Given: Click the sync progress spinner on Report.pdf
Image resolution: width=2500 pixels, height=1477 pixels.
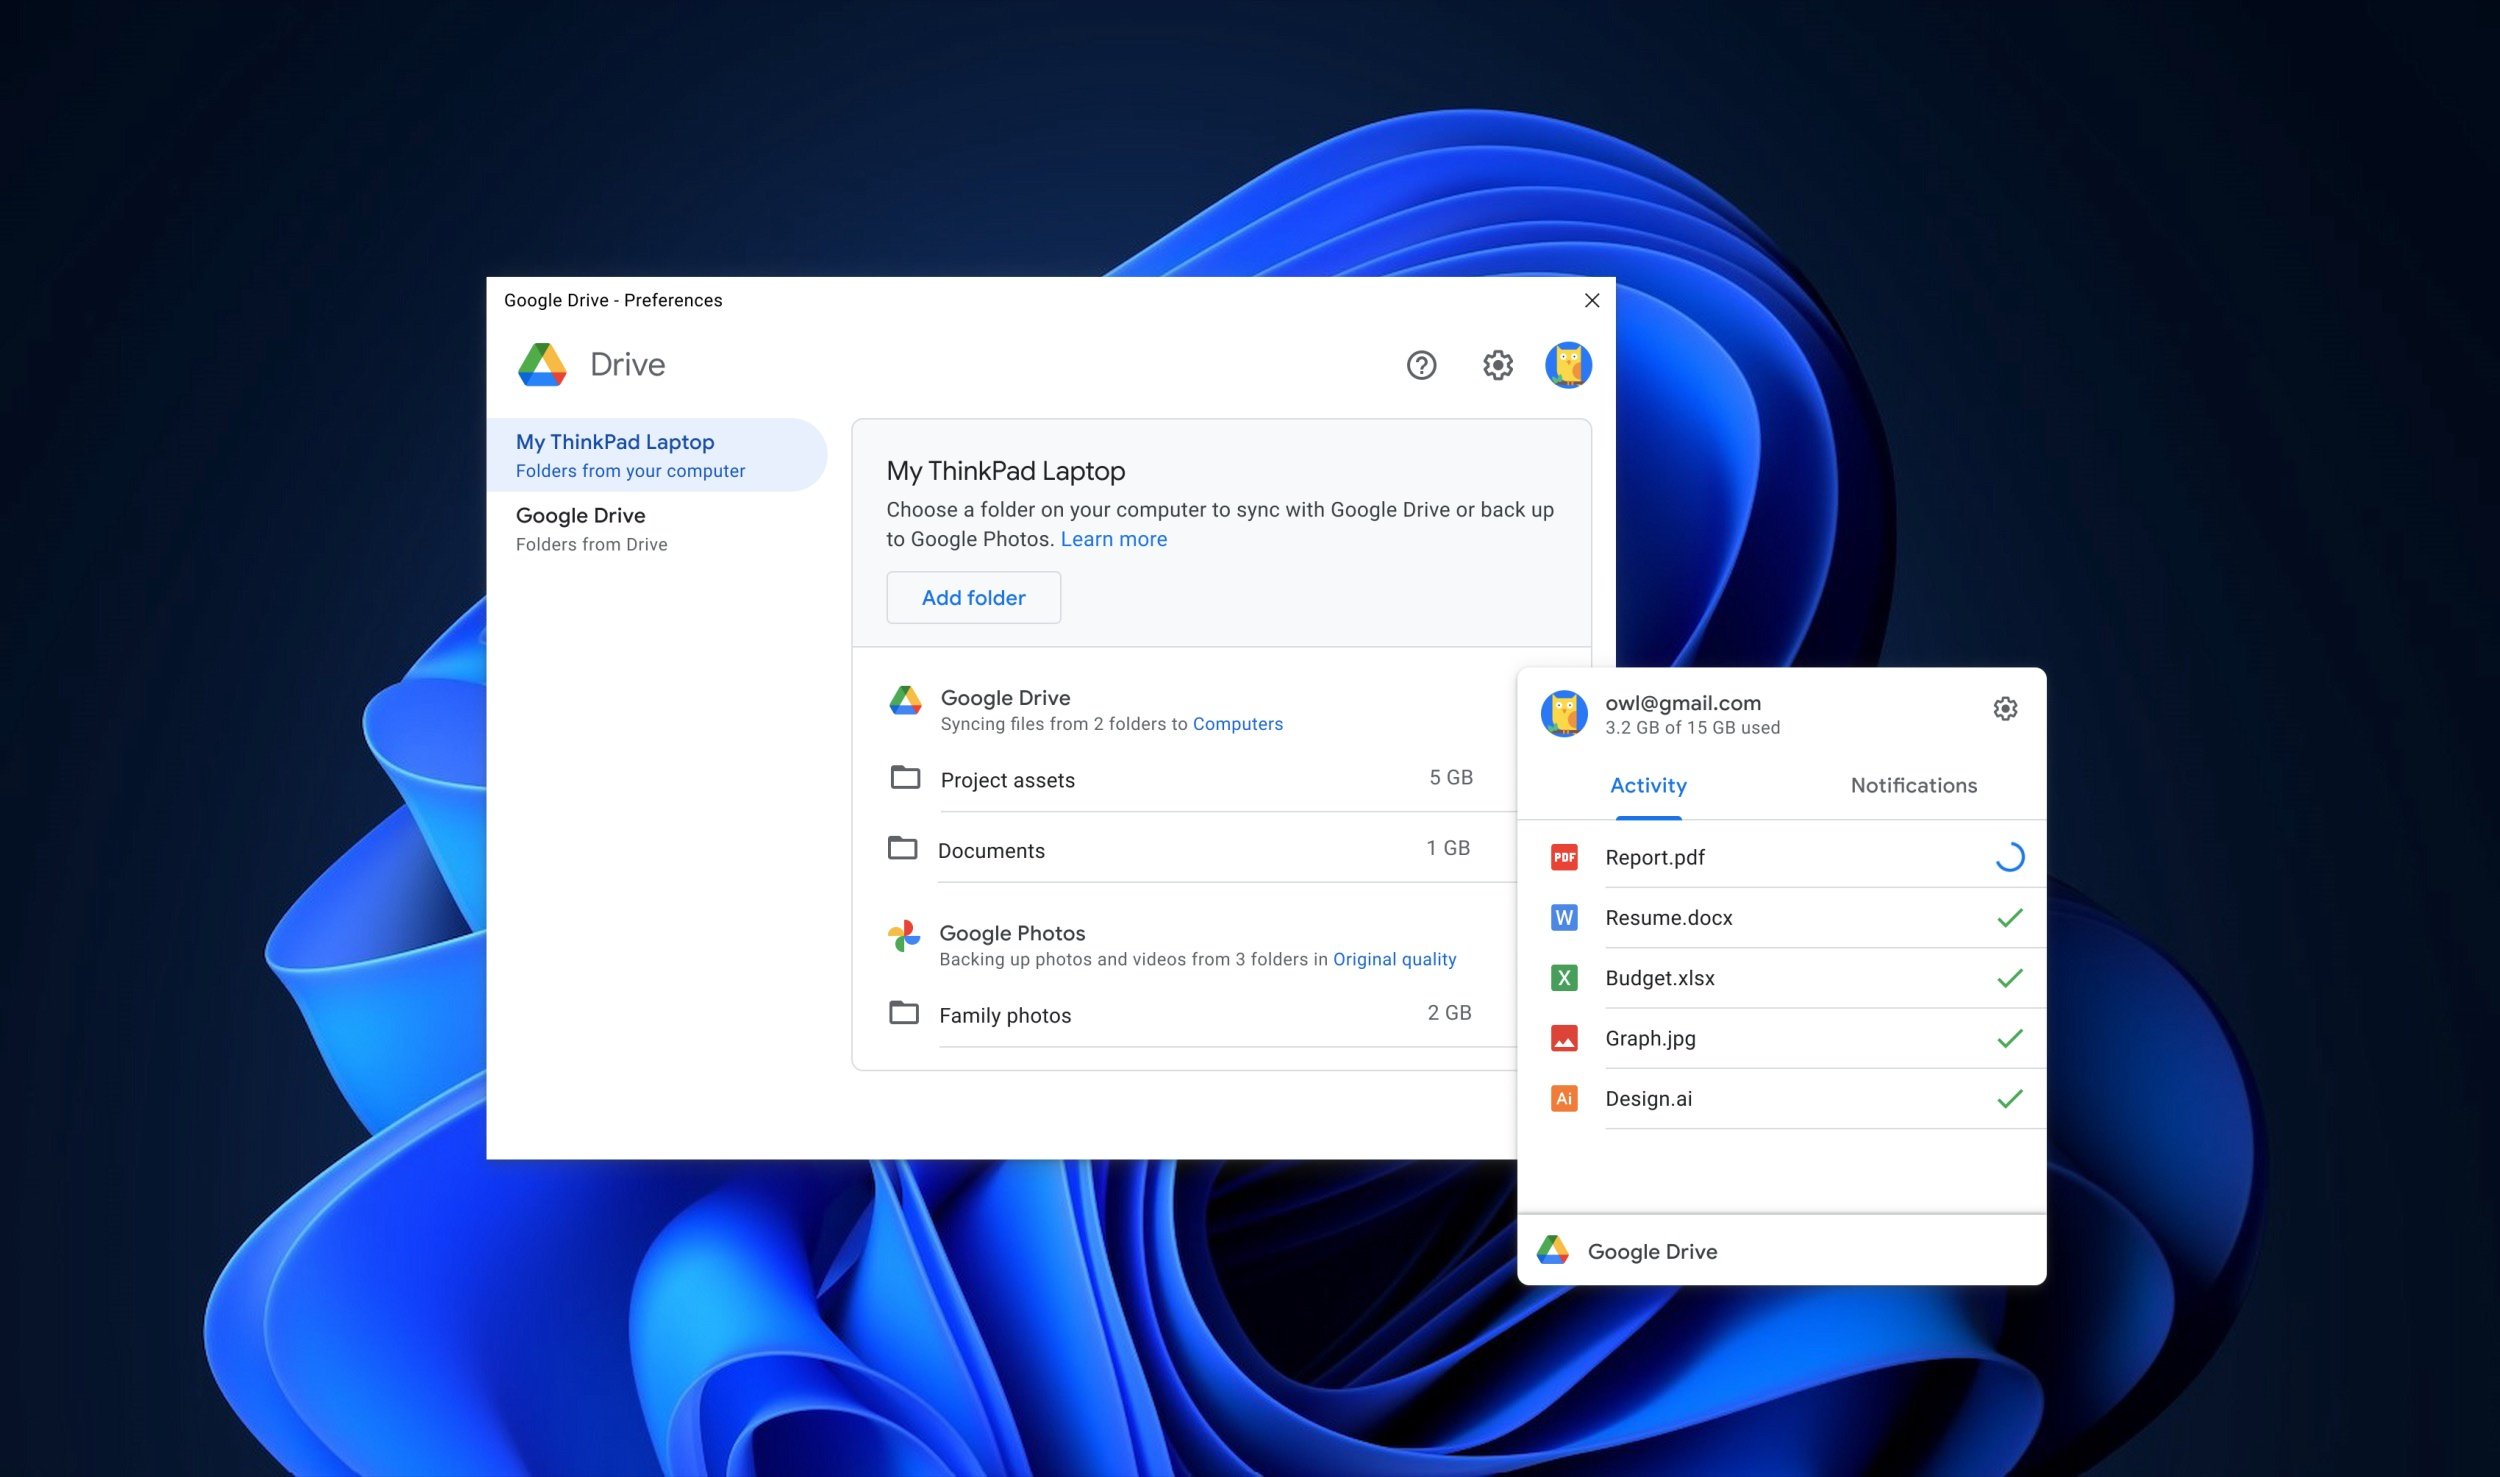Looking at the screenshot, I should [x=2010, y=857].
